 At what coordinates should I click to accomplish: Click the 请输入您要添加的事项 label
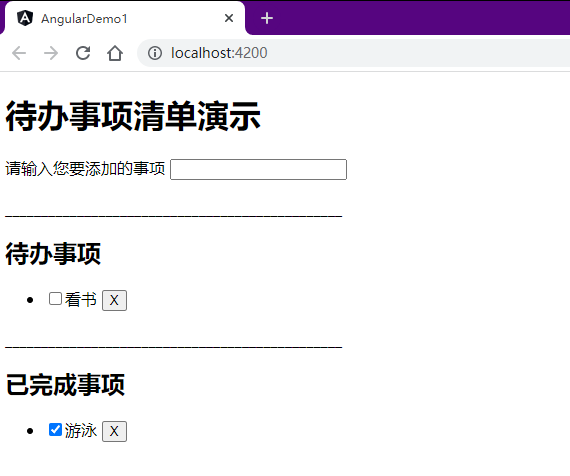pyautogui.click(x=85, y=169)
